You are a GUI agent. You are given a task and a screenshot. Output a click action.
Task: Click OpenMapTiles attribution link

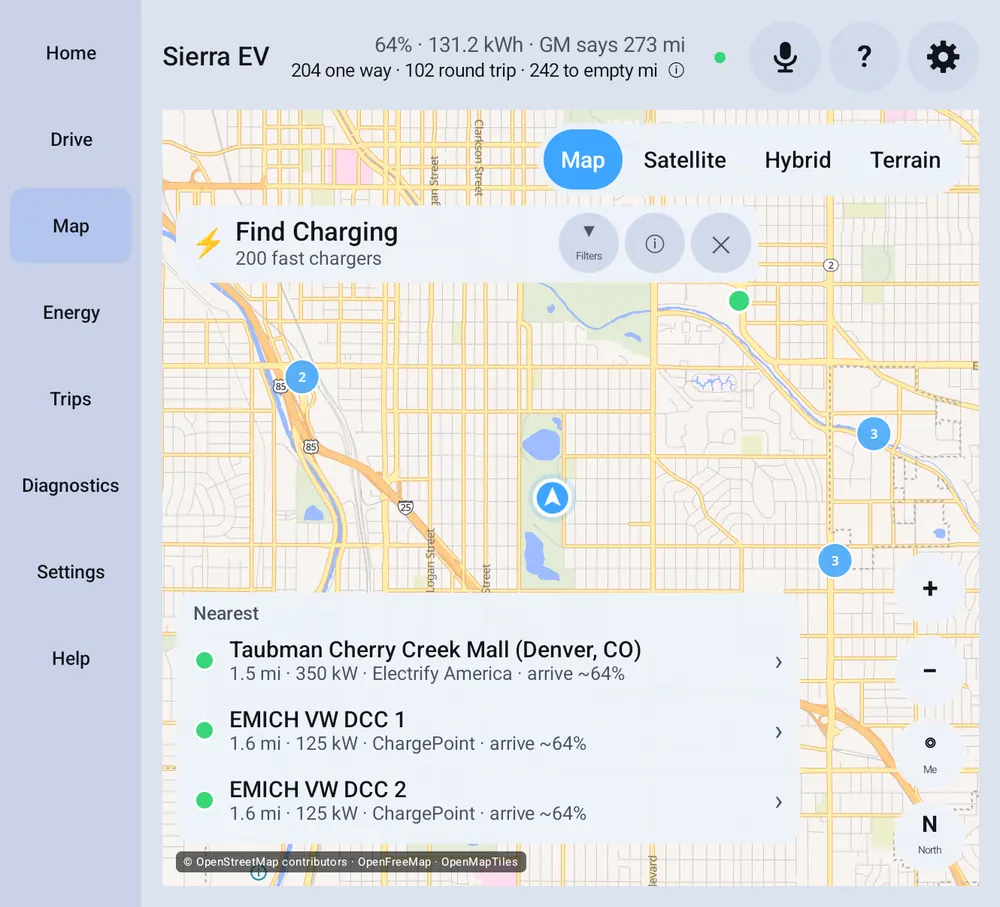[480, 862]
